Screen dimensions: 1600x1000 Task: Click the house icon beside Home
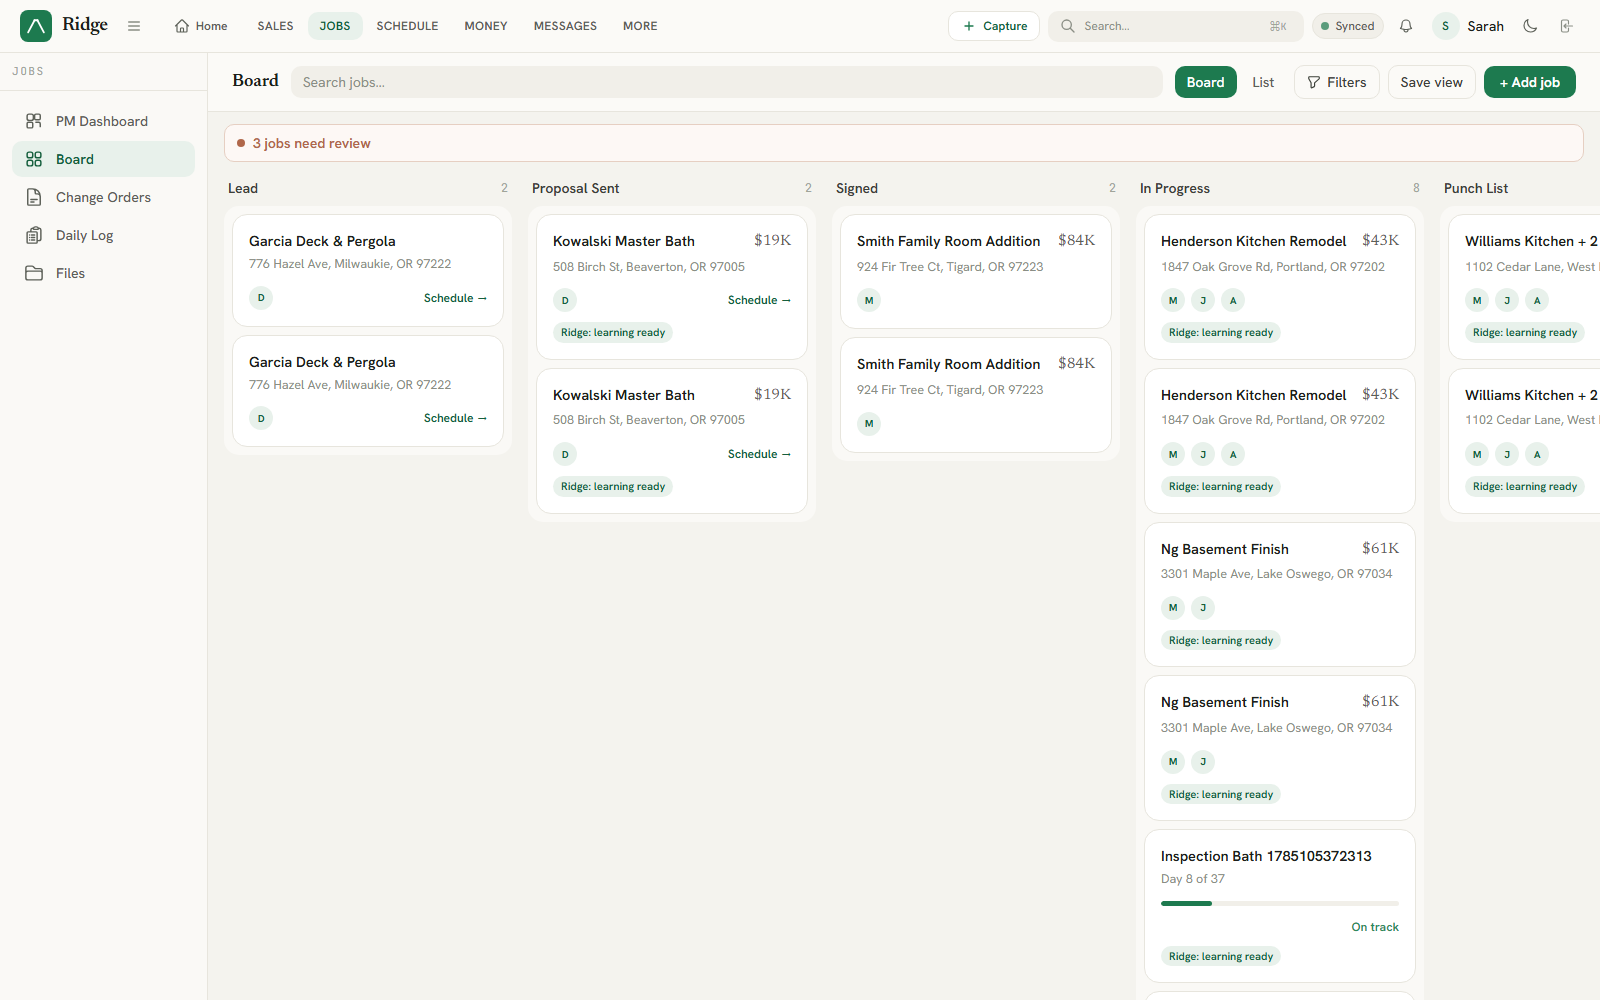tap(182, 26)
